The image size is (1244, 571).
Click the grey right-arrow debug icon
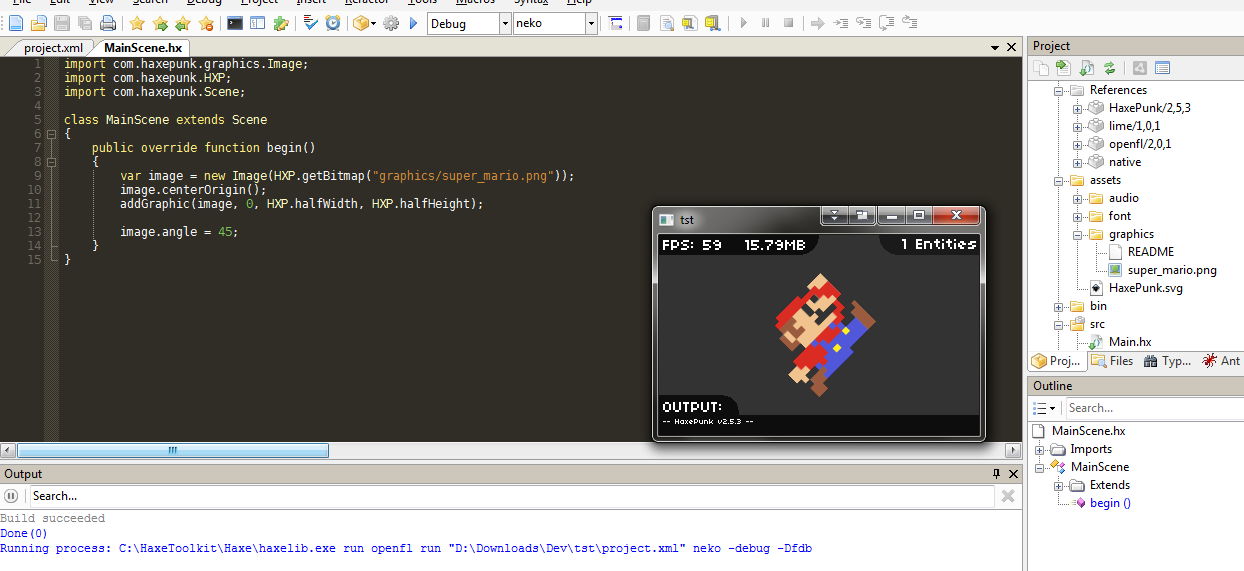point(817,23)
